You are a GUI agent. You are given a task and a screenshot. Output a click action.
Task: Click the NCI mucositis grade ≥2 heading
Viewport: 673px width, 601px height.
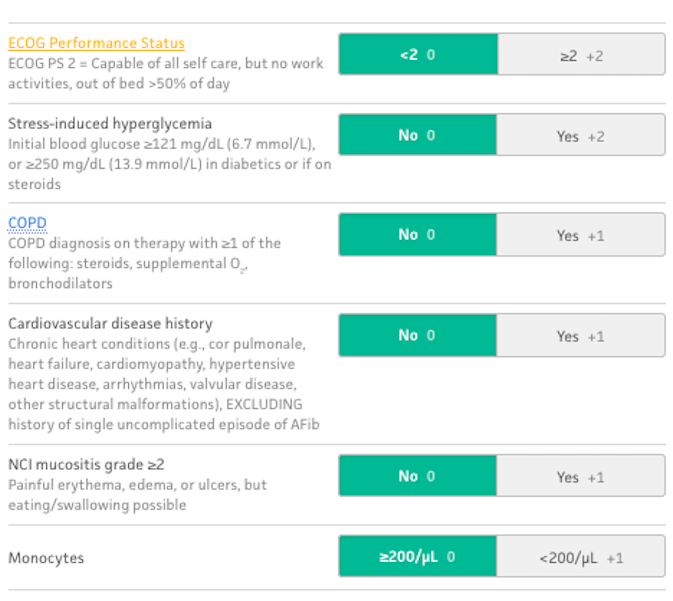tap(86, 464)
